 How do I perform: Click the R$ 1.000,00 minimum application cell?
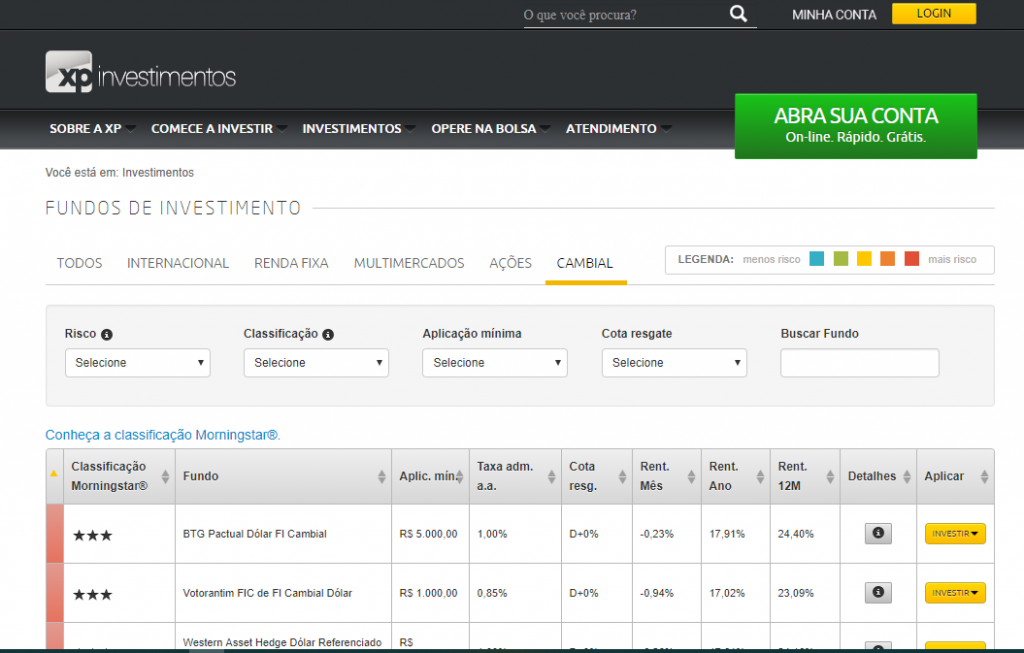(428, 593)
